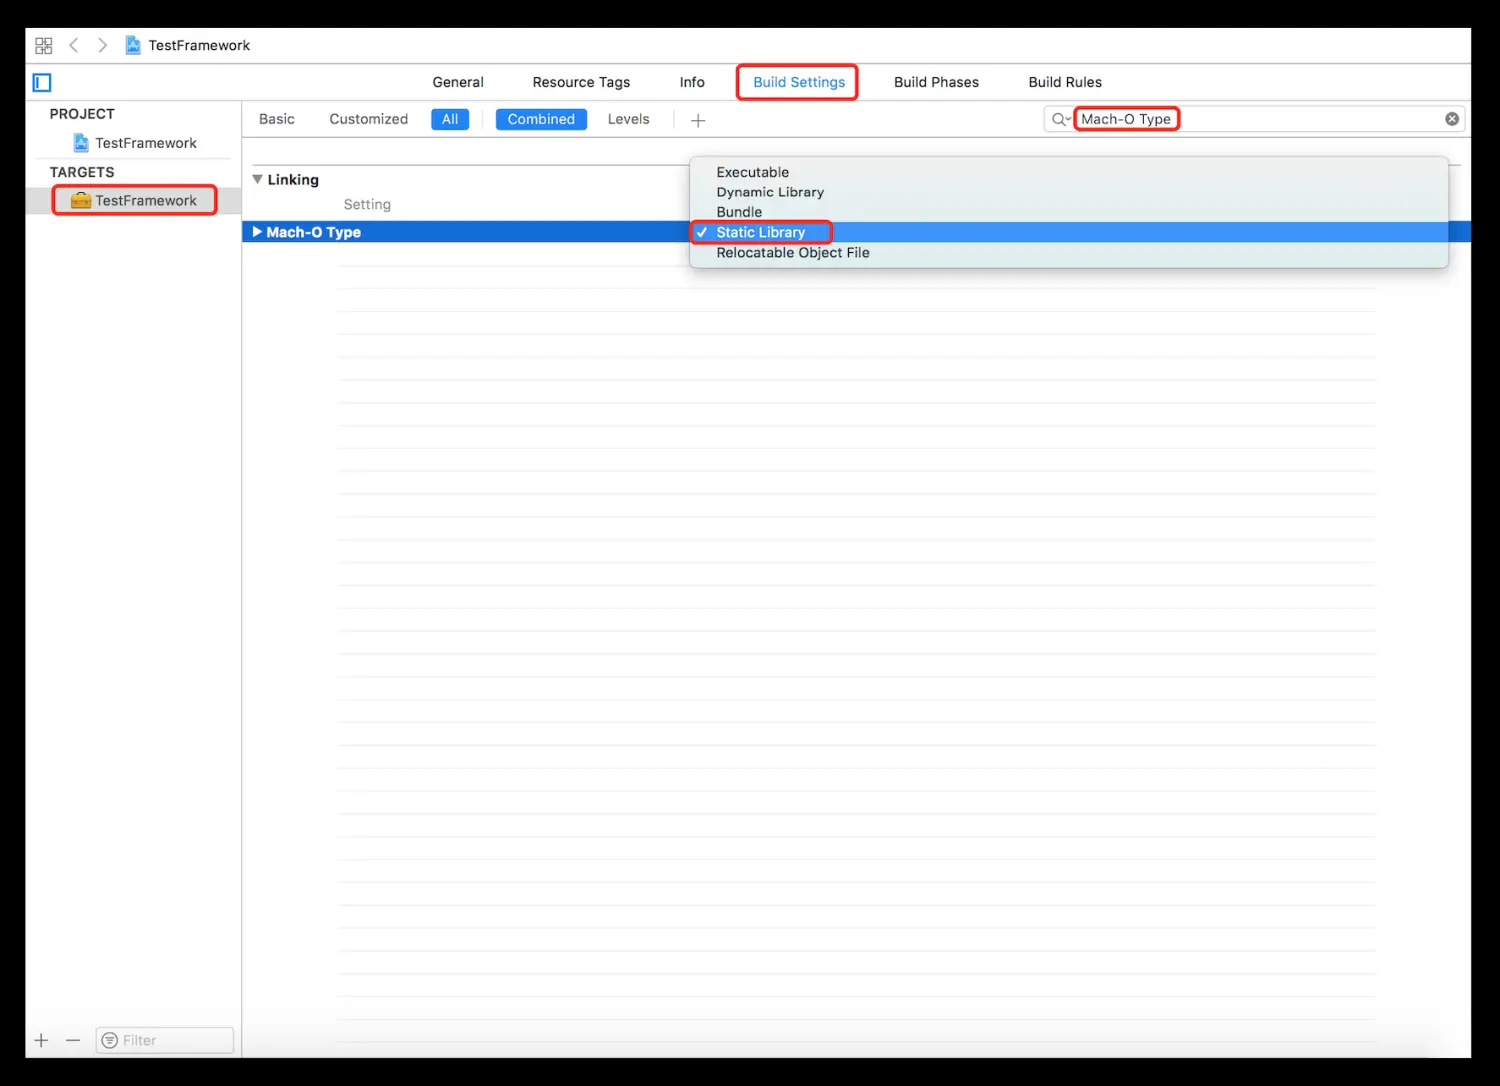Open search options magnifier dropdown
This screenshot has height=1086, width=1500.
(x=1060, y=119)
